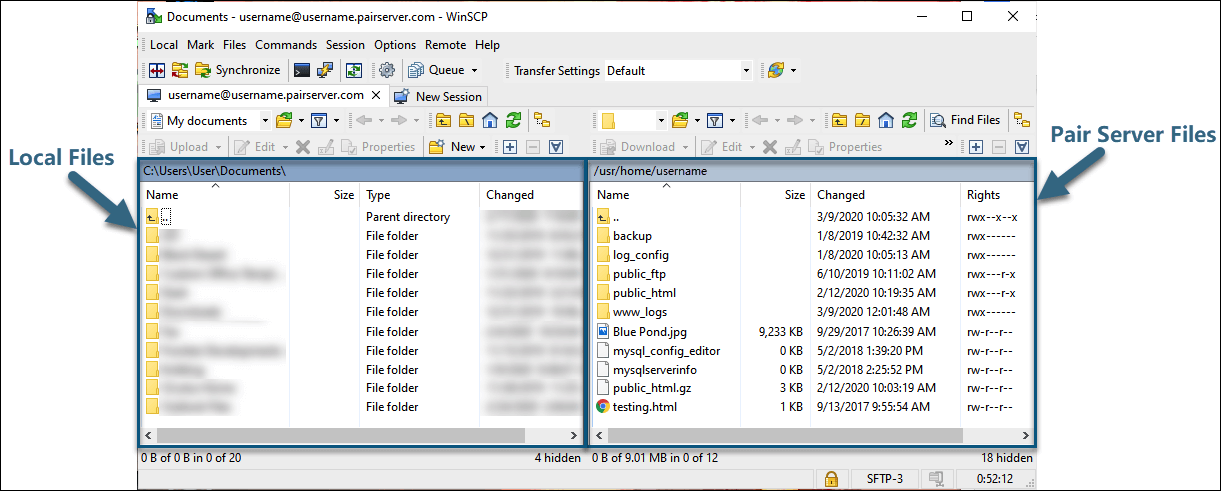The width and height of the screenshot is (1221, 491).
Task: Select the mysql_config_editor file
Action: click(666, 350)
